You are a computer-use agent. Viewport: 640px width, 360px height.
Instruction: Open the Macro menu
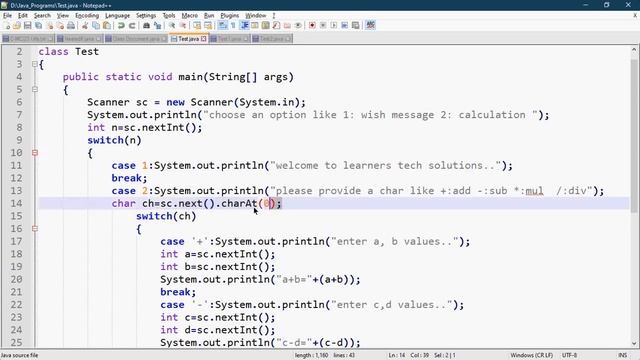[189, 16]
